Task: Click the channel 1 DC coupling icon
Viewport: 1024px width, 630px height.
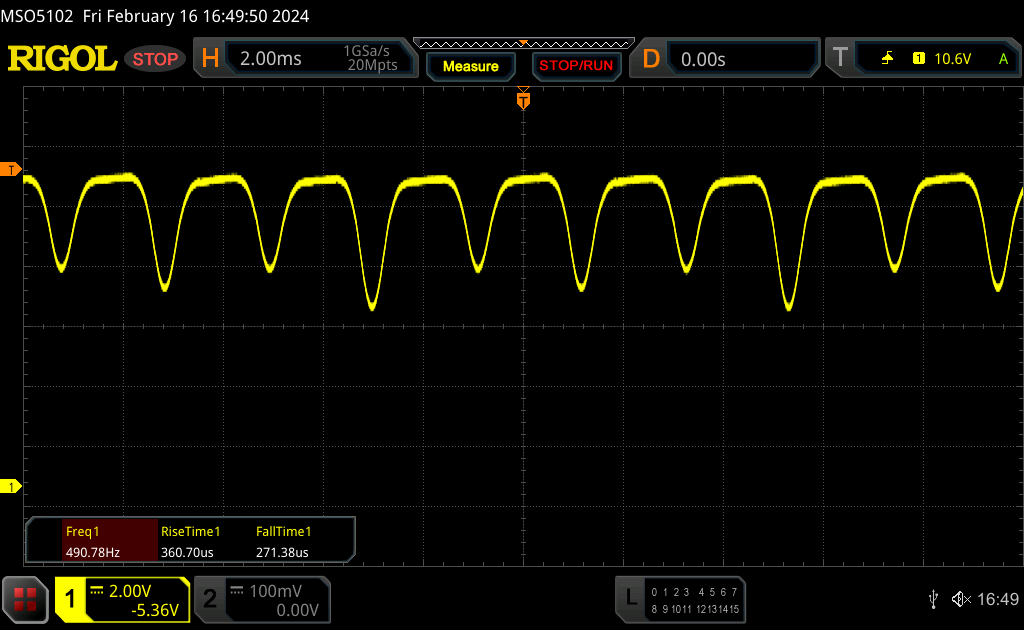Action: [97, 591]
